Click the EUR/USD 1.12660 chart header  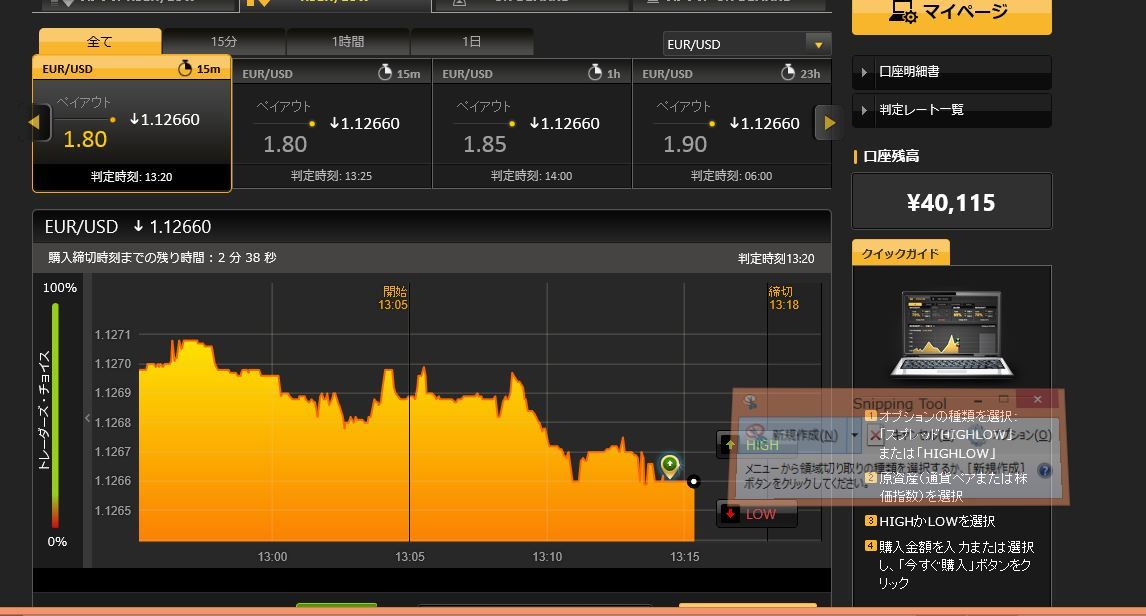pos(128,227)
